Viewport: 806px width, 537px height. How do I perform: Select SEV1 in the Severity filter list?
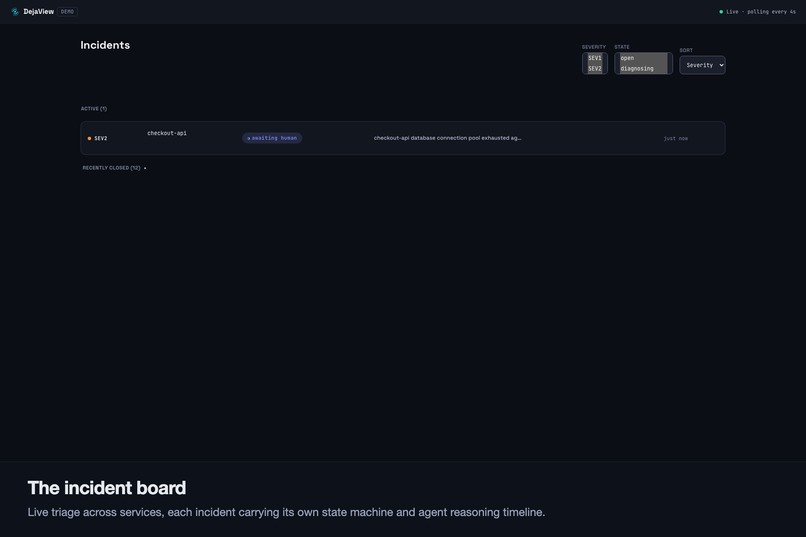[x=595, y=58]
